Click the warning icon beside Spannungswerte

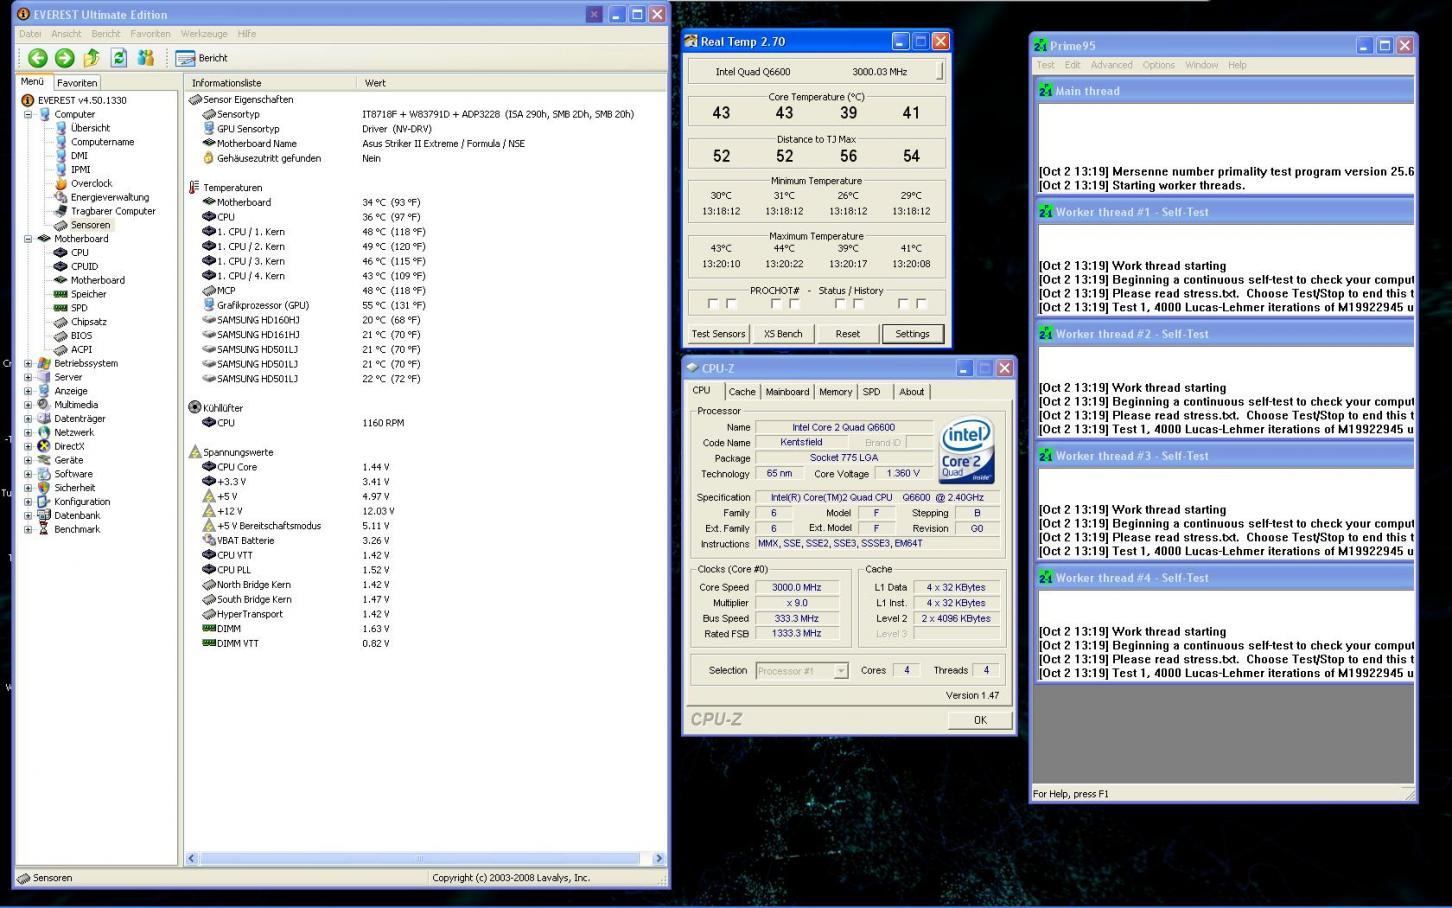(x=195, y=452)
